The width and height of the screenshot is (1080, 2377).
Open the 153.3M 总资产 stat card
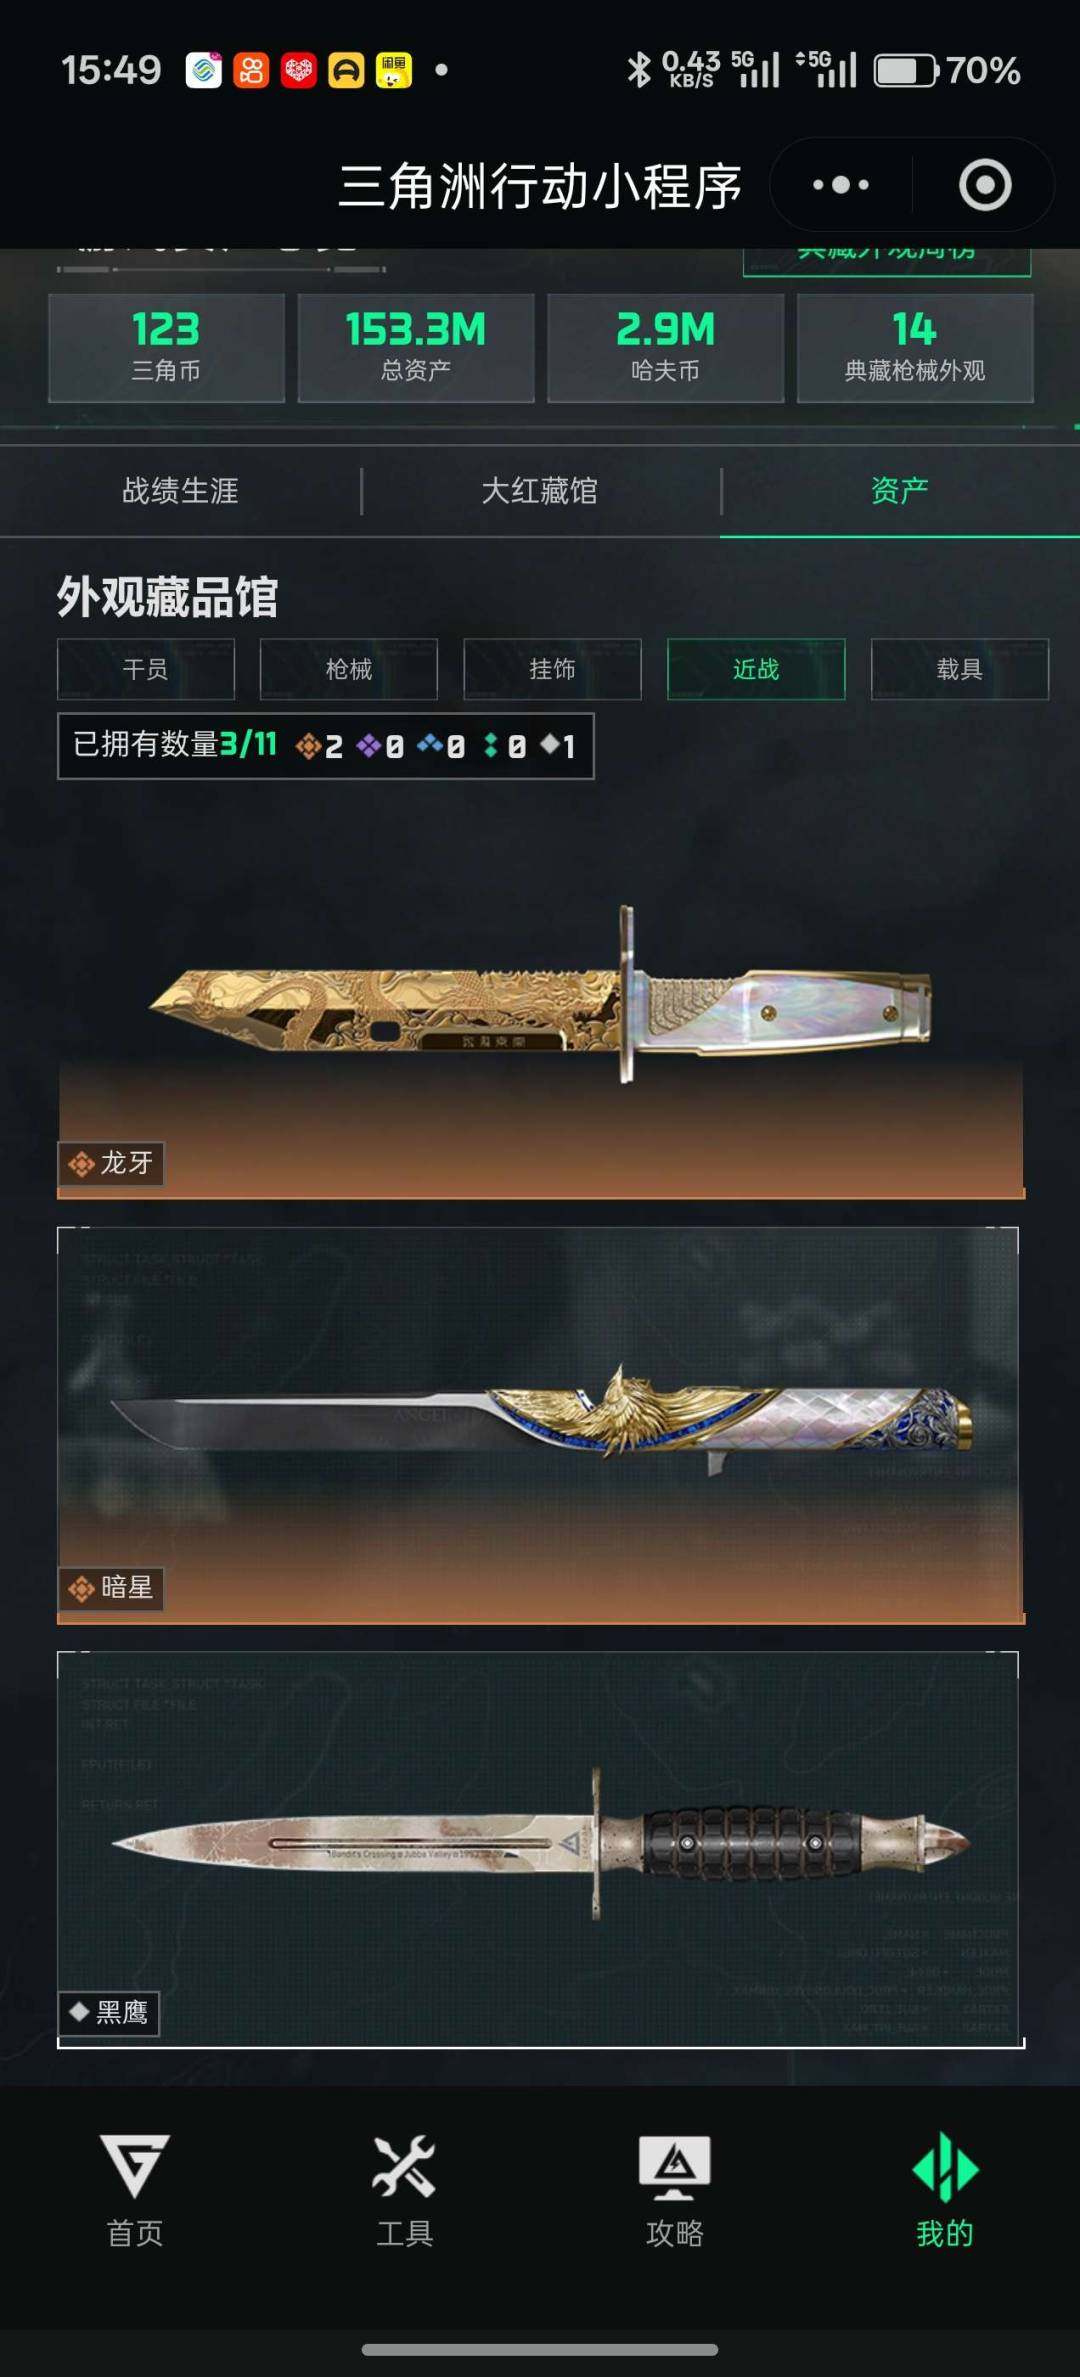point(416,348)
